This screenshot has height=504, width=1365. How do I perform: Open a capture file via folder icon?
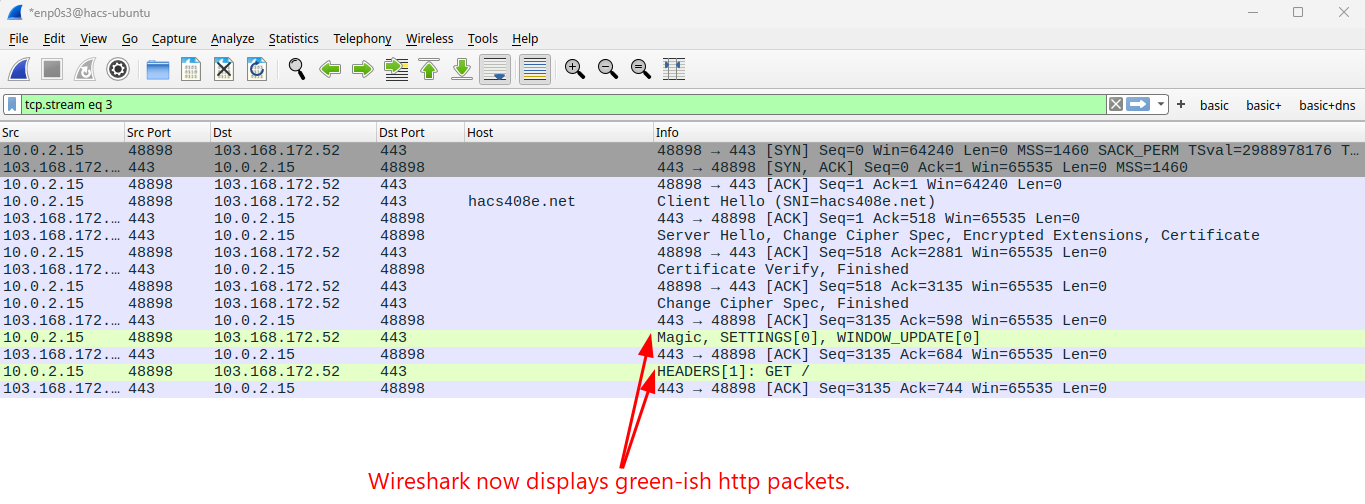pyautogui.click(x=158, y=69)
